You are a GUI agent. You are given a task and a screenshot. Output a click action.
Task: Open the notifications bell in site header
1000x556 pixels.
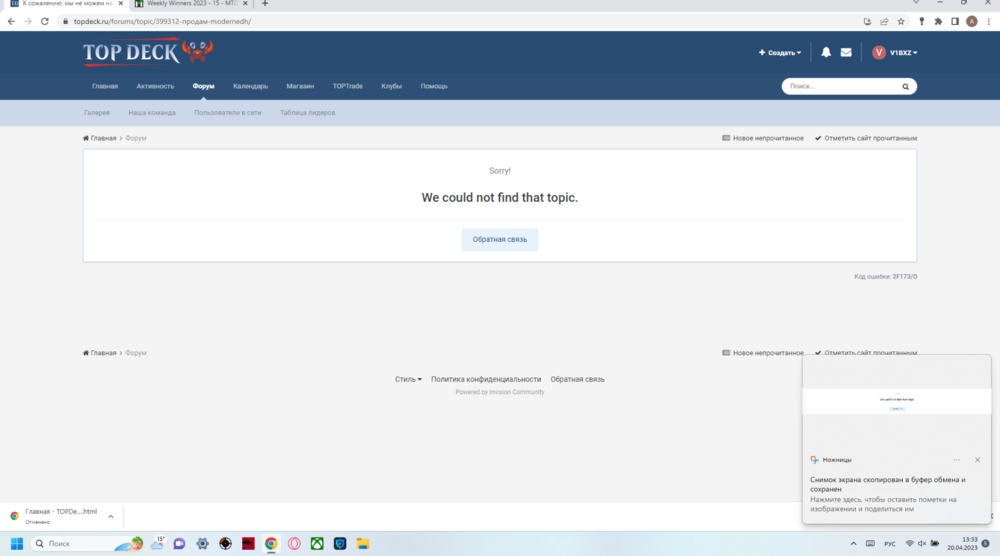(826, 53)
